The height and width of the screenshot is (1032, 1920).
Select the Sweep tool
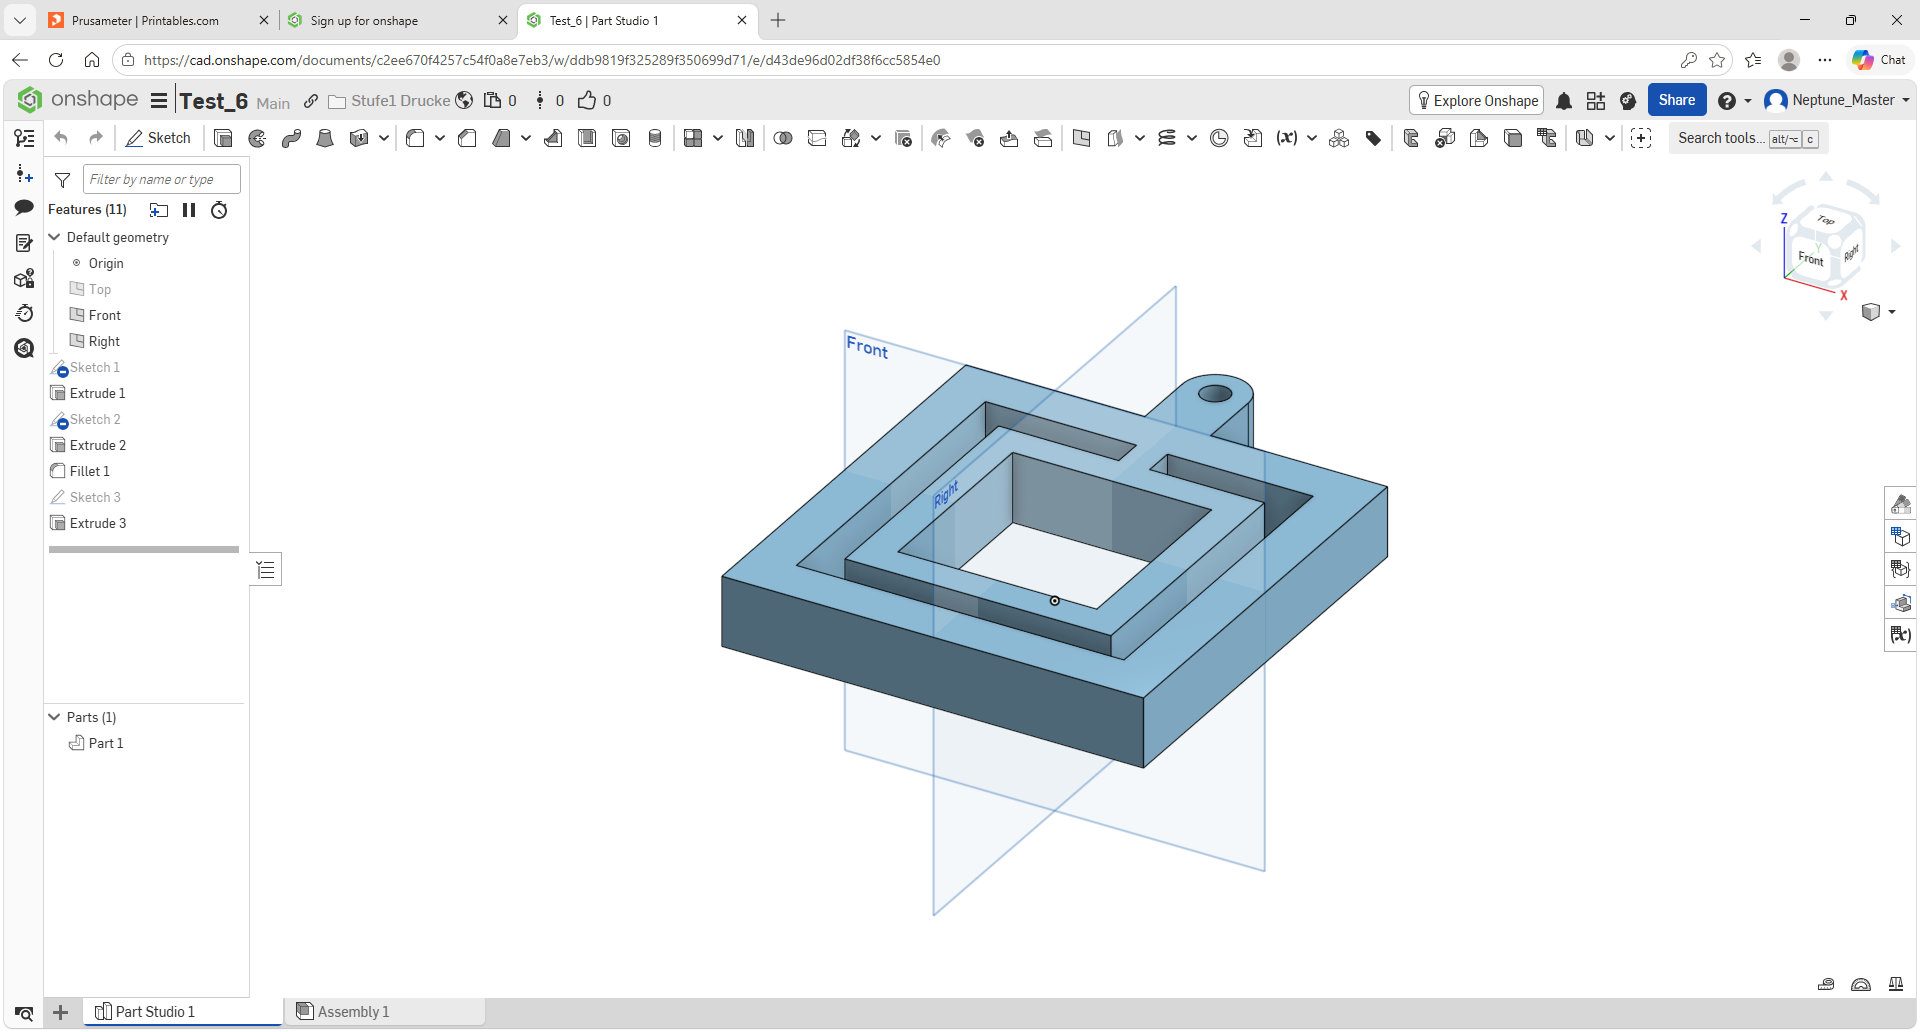pos(291,138)
